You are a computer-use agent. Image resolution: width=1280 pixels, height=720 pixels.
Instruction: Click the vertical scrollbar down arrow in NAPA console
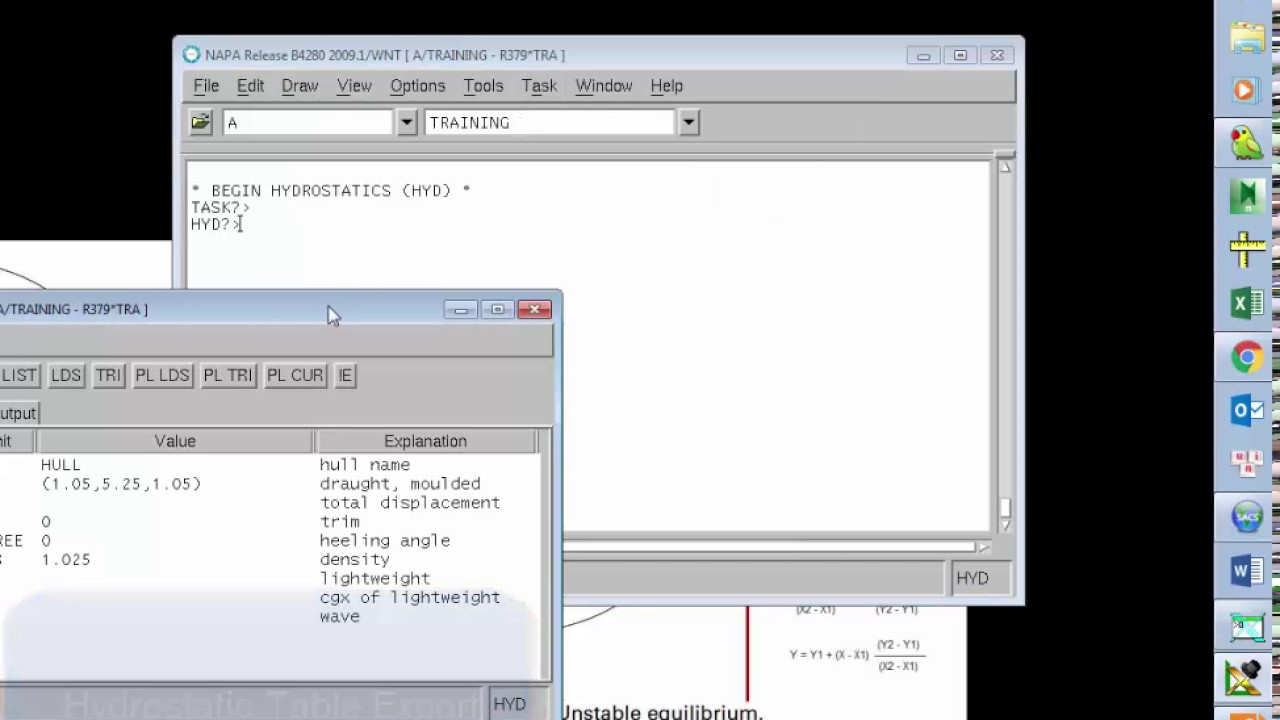(x=1004, y=525)
